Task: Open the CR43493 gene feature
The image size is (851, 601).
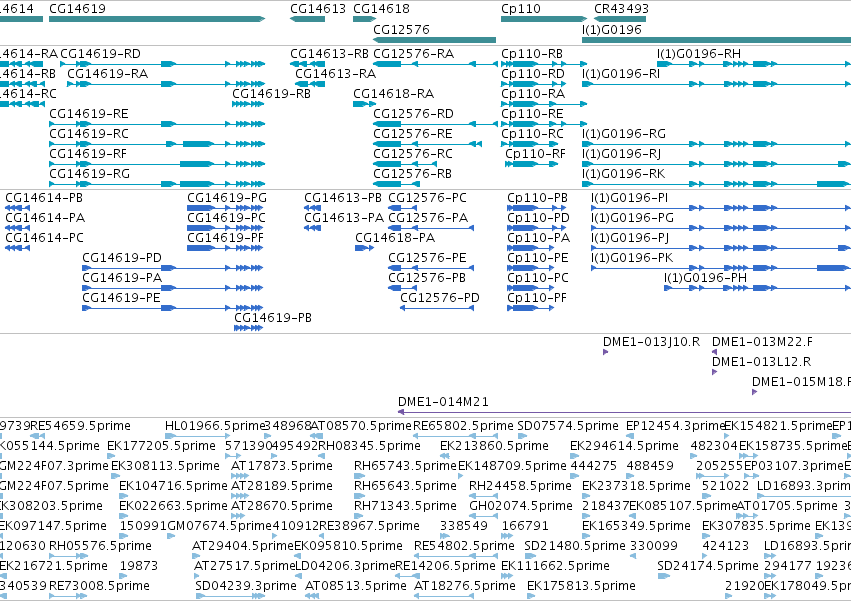Action: click(x=620, y=19)
